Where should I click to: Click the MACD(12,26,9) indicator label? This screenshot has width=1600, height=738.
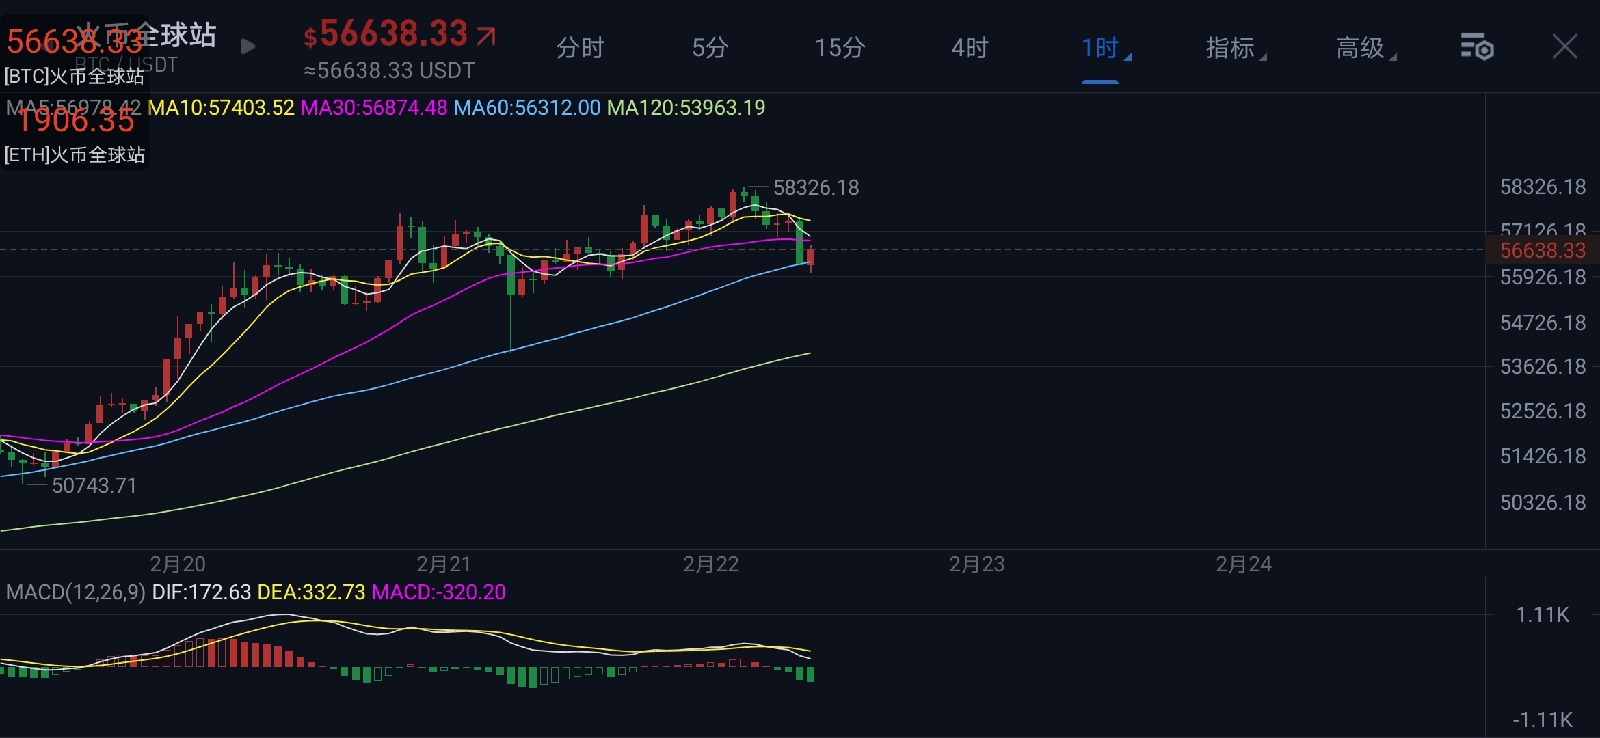tap(76, 592)
